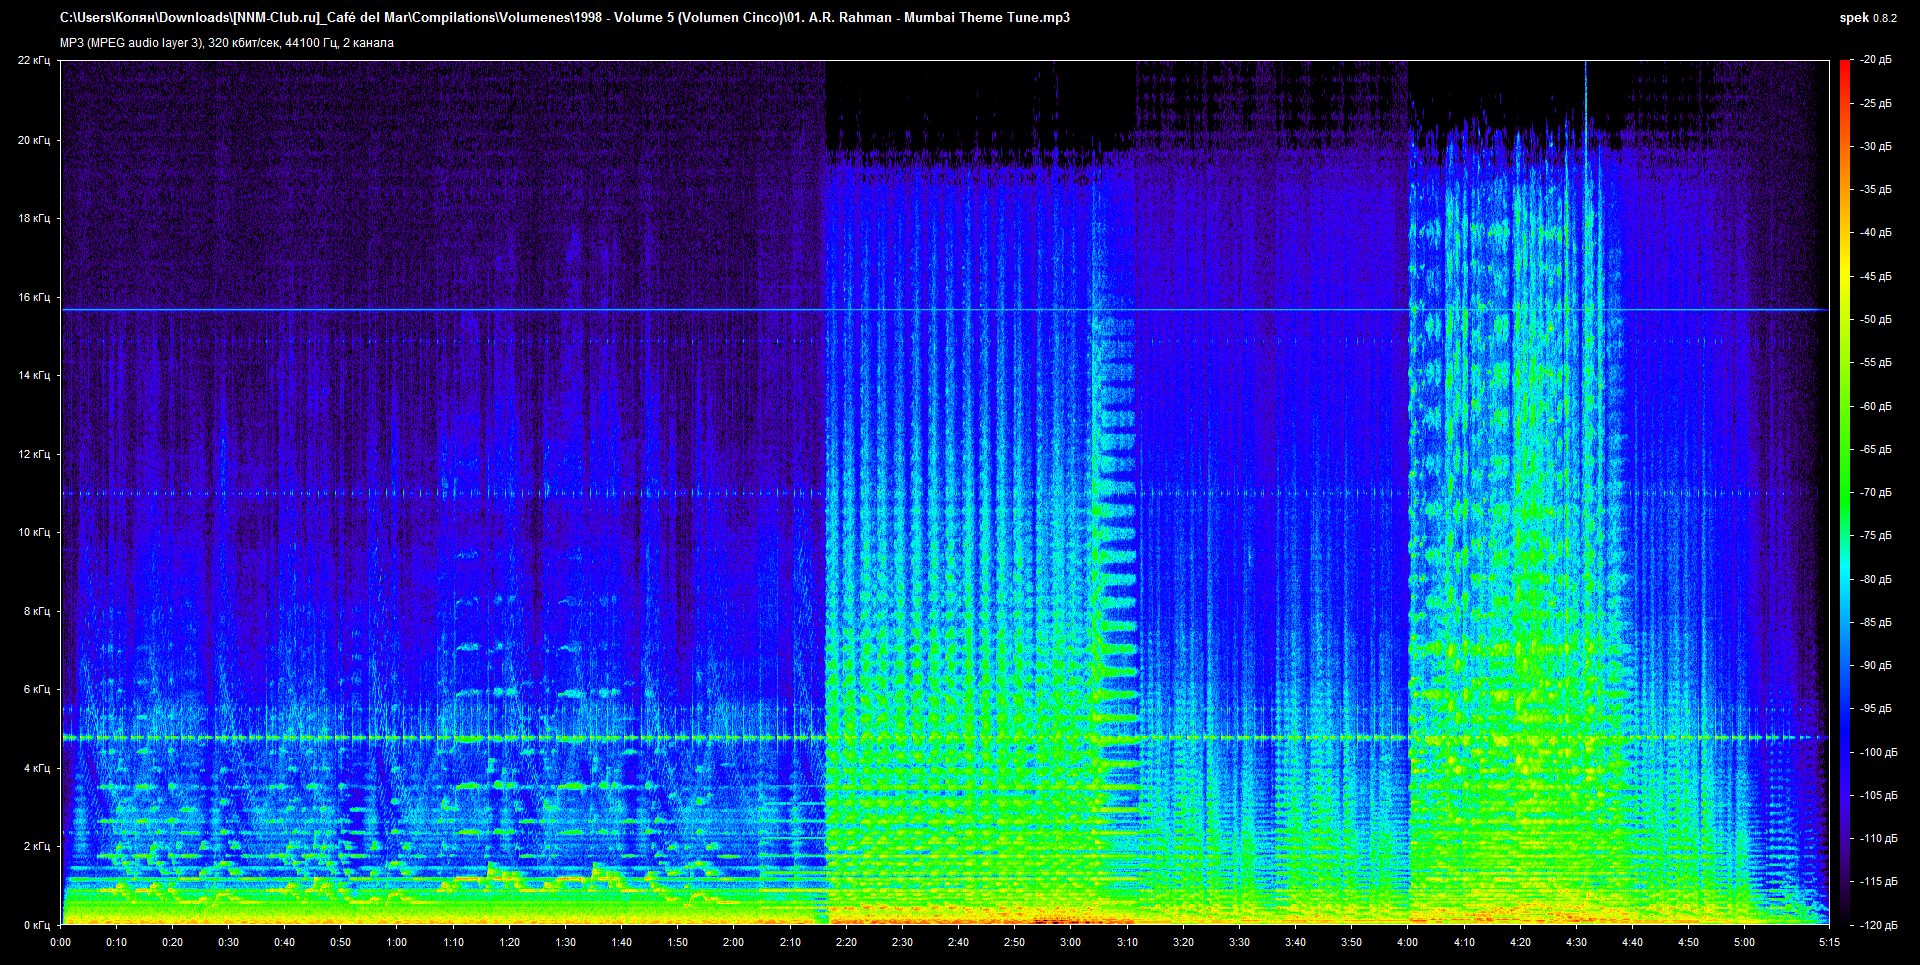Click the vertical color gradient bar
The width and height of the screenshot is (1920, 965).
(x=1844, y=492)
